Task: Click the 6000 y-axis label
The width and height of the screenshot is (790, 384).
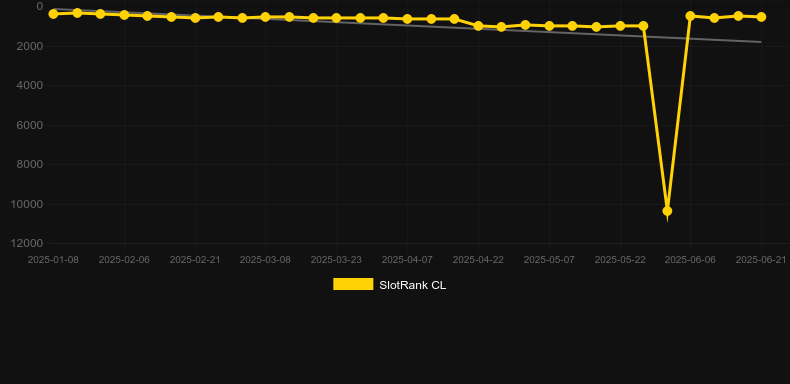Action: click(x=30, y=125)
